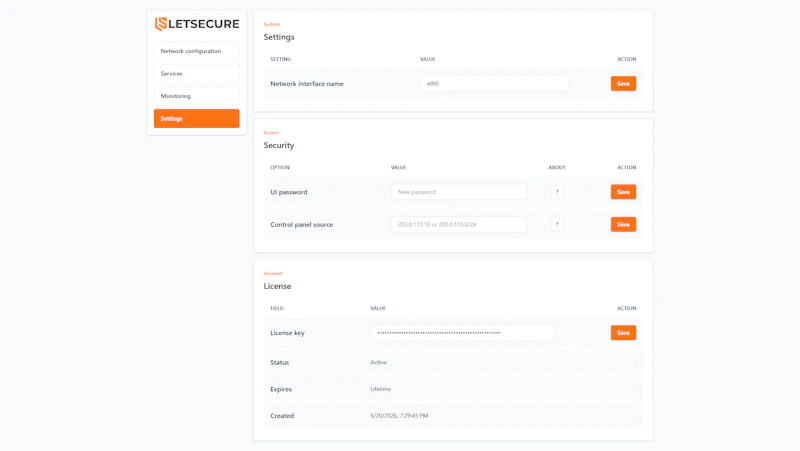Click the License key label

tap(287, 333)
